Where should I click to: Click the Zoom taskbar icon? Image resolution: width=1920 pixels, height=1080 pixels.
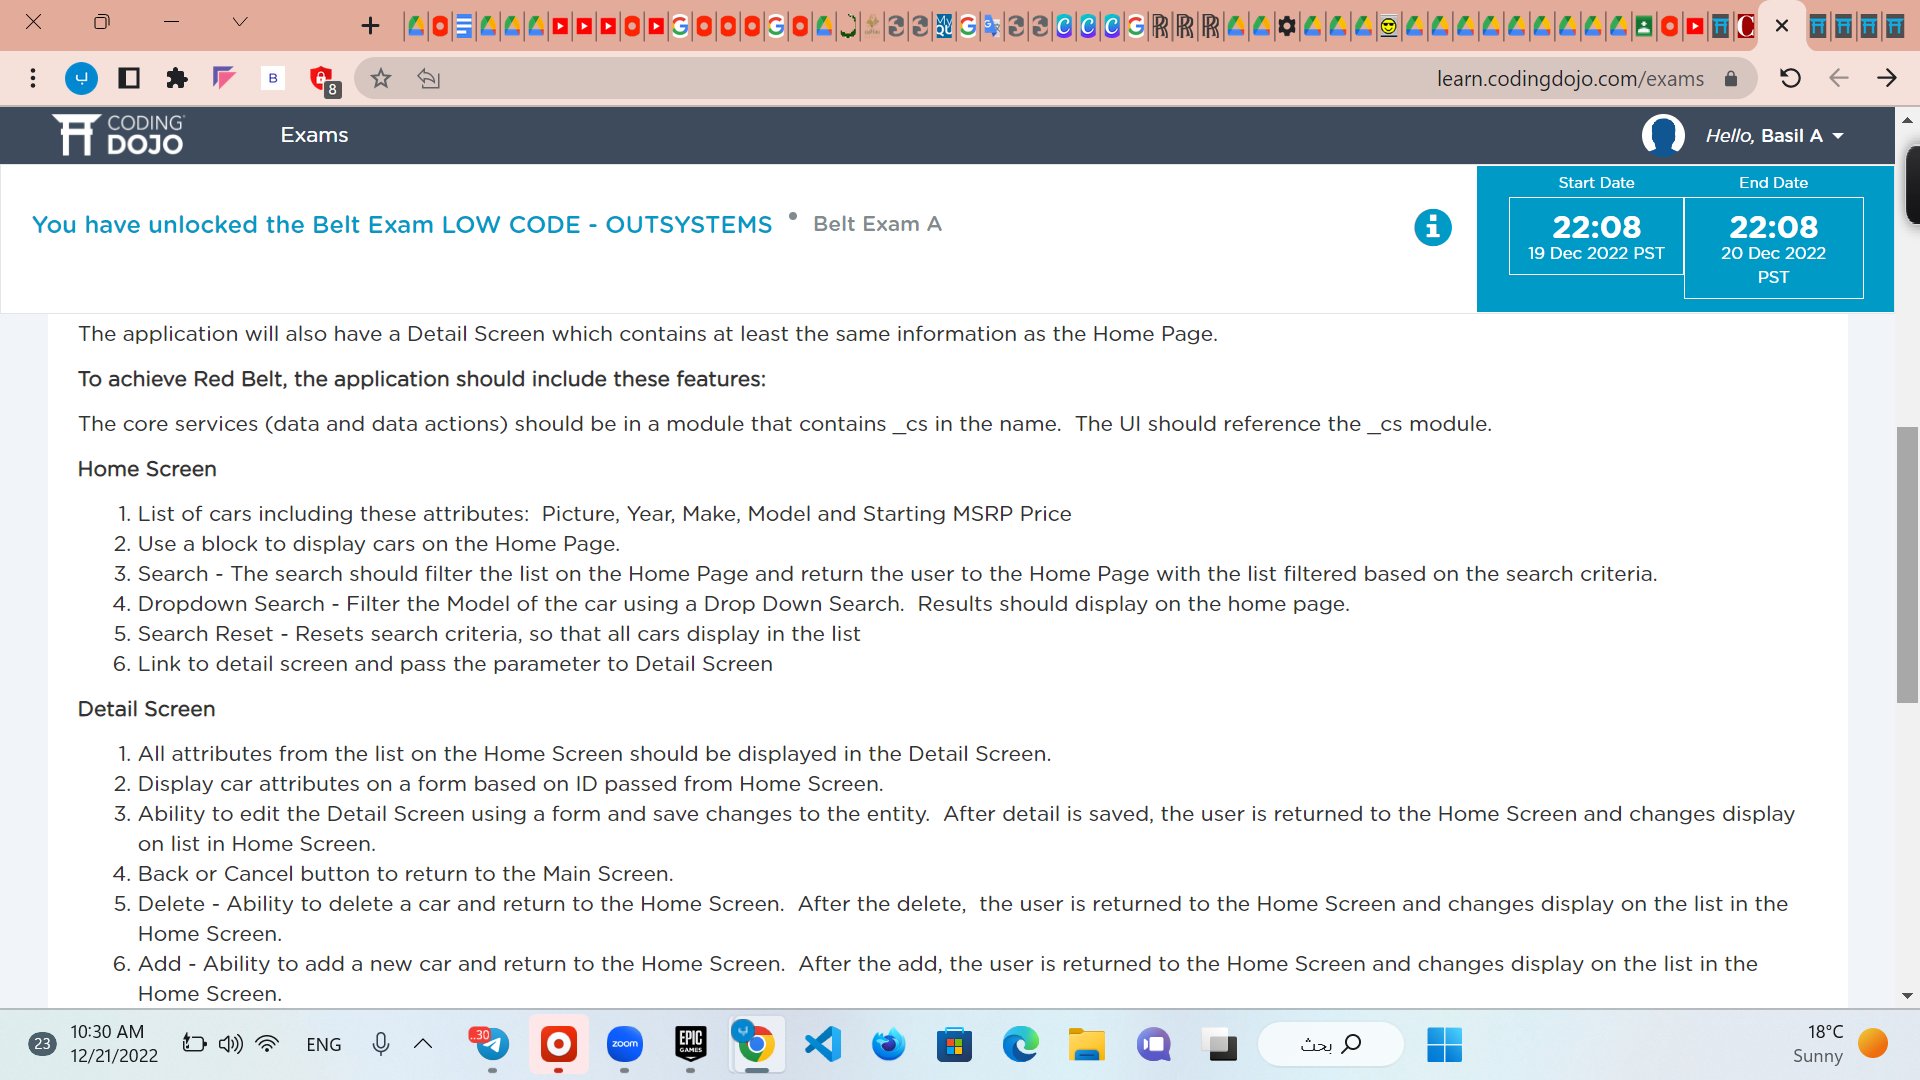(x=625, y=1045)
